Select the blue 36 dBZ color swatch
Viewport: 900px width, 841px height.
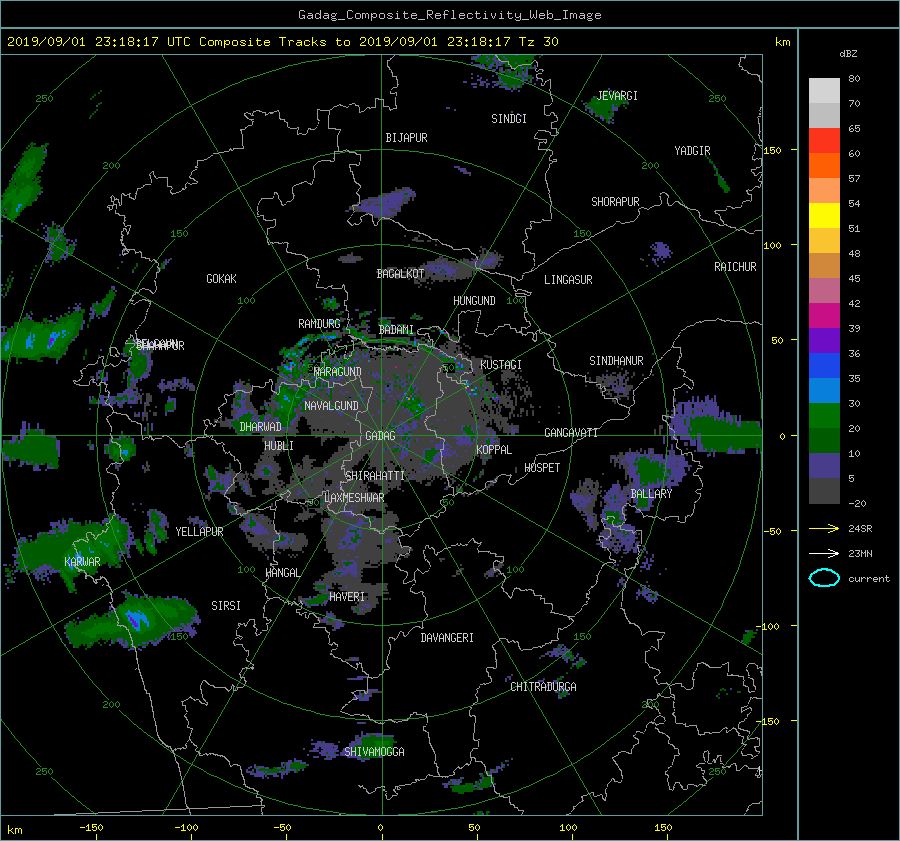(824, 365)
